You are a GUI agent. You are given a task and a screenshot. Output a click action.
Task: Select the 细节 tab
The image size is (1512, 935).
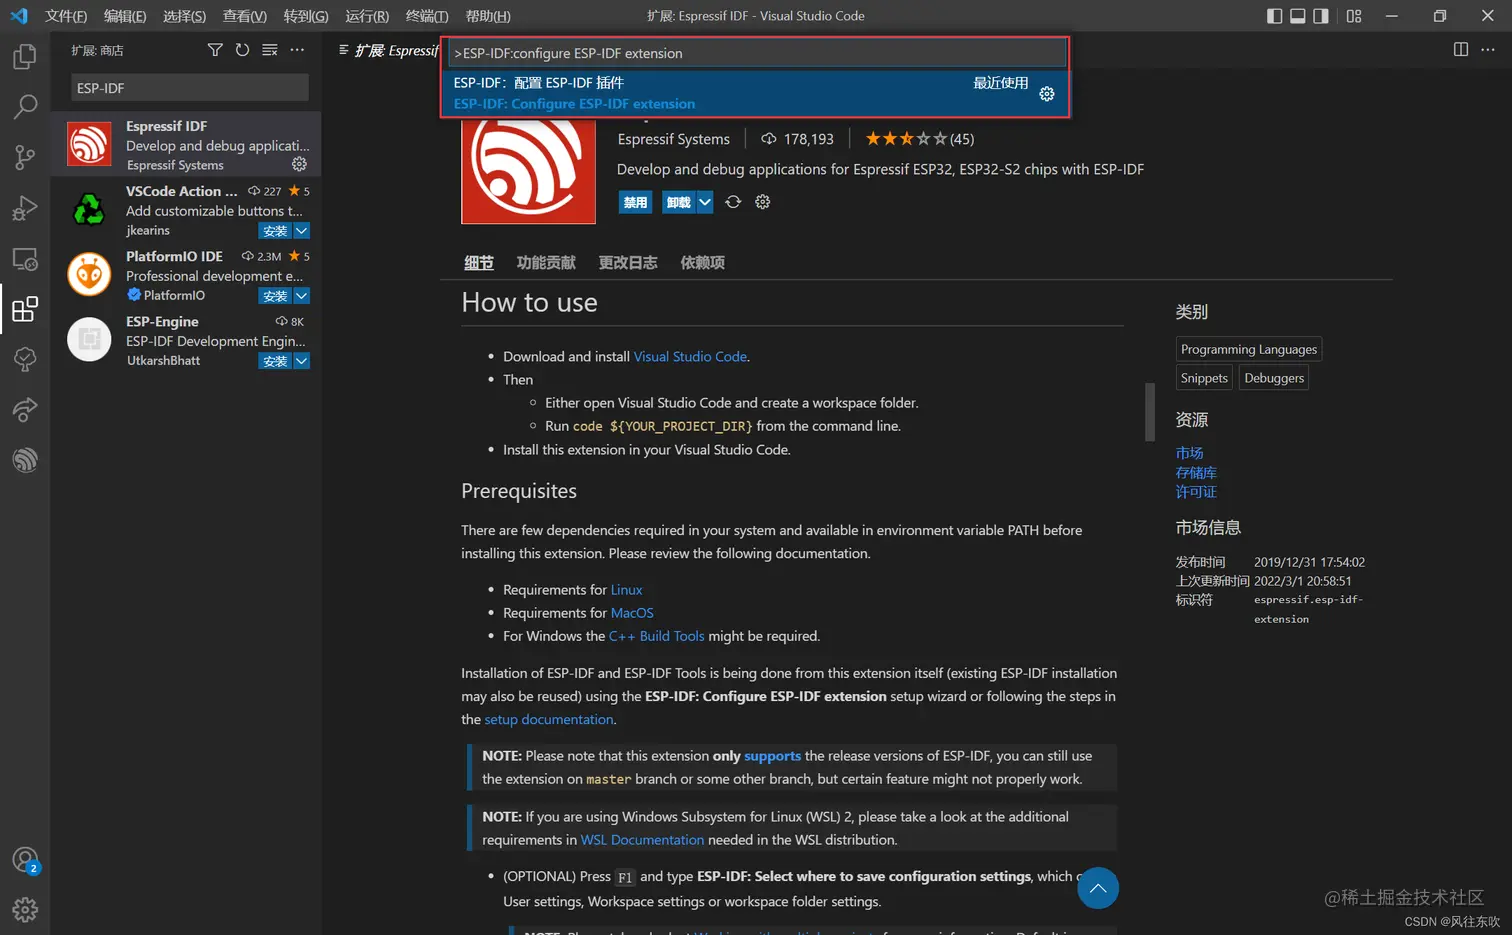(479, 262)
